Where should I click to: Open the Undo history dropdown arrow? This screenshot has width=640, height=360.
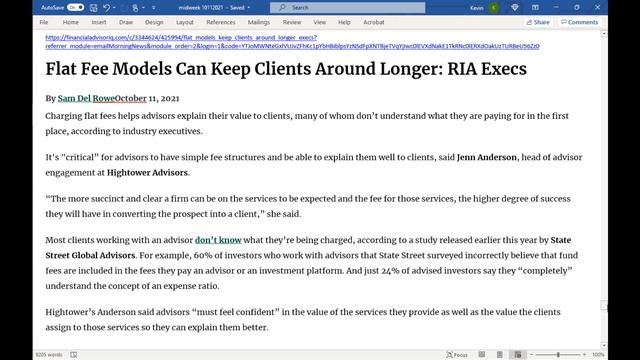pyautogui.click(x=114, y=7)
